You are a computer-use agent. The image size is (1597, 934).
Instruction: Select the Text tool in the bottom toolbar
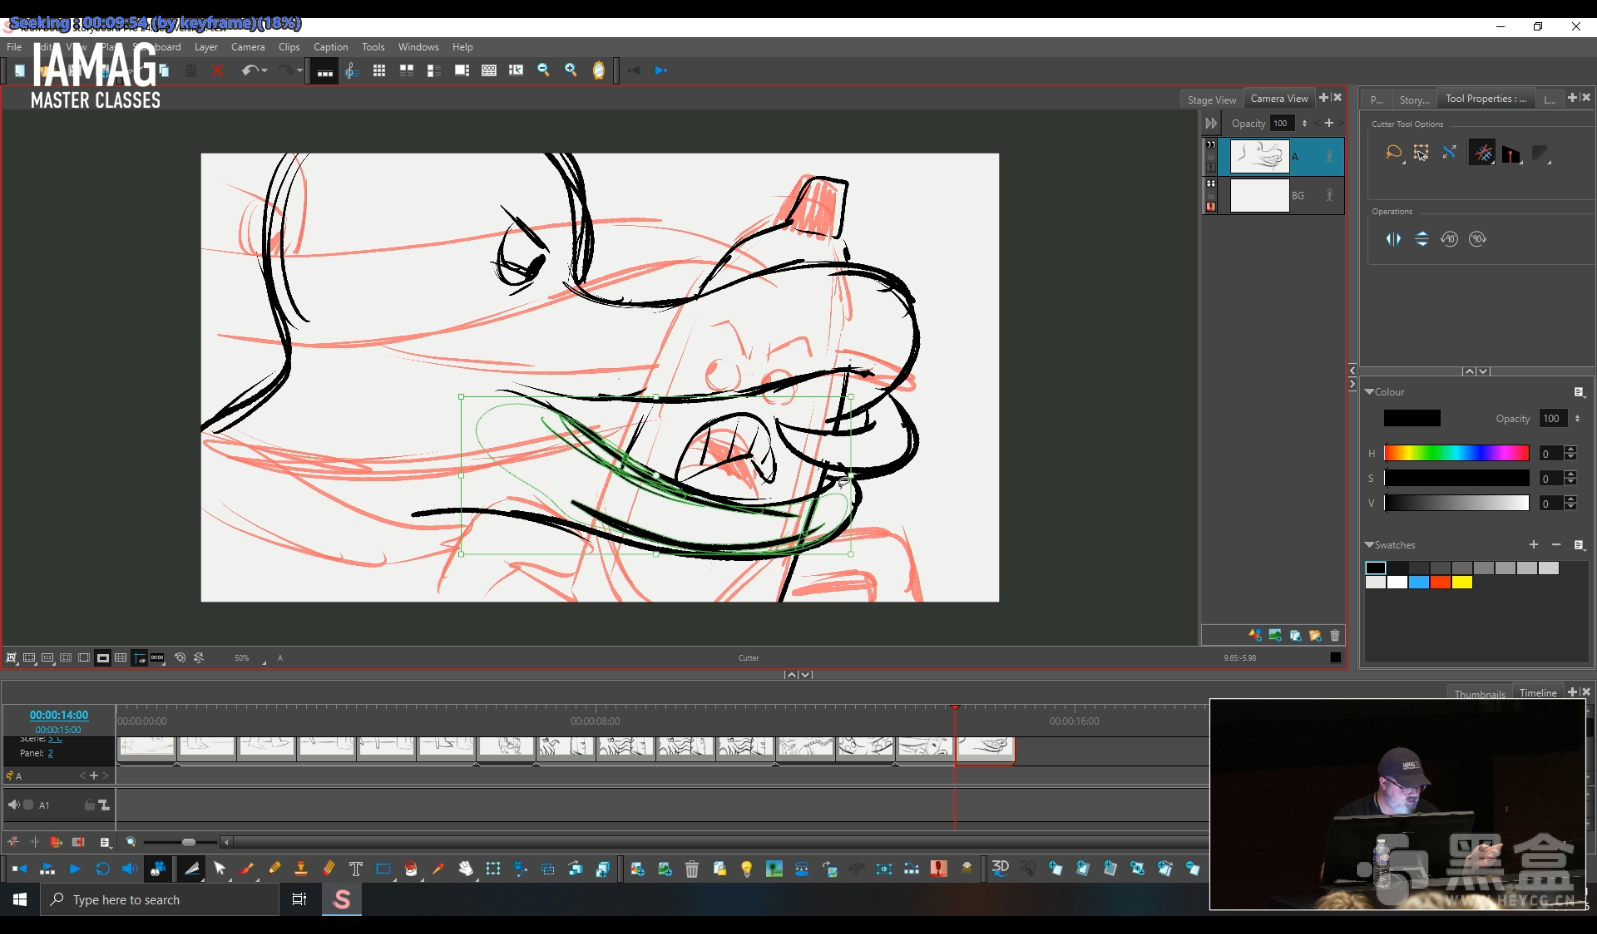[355, 869]
